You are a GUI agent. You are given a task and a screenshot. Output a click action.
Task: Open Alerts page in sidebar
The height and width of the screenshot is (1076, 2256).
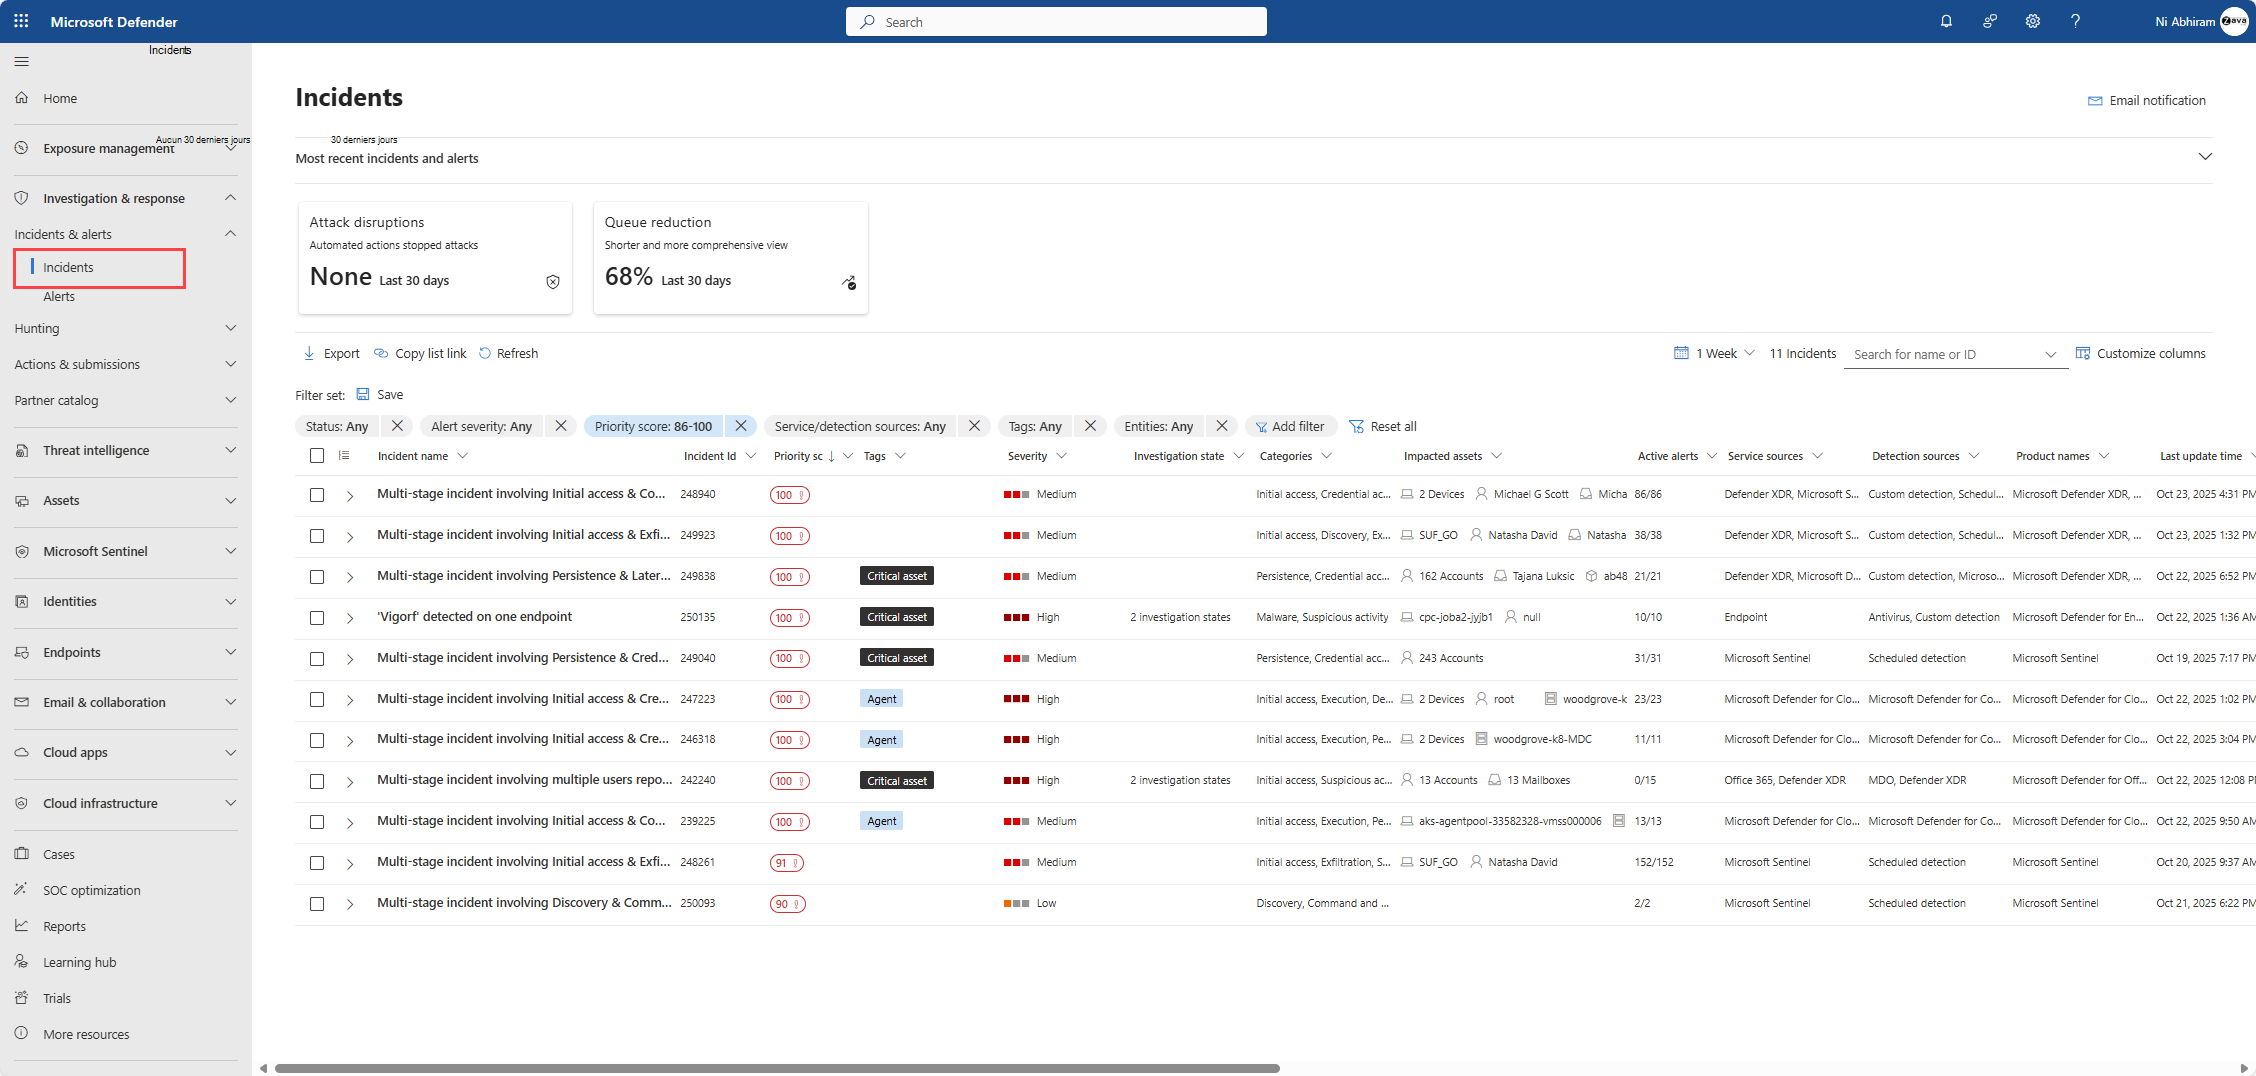point(59,297)
